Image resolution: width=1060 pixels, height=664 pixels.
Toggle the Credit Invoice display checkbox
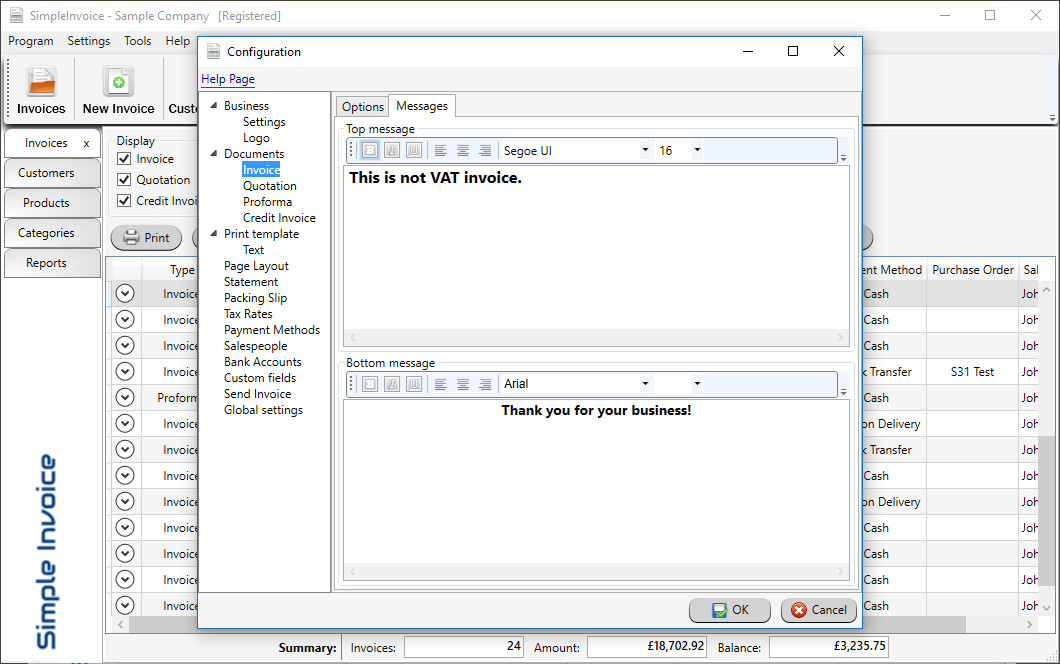coord(125,201)
